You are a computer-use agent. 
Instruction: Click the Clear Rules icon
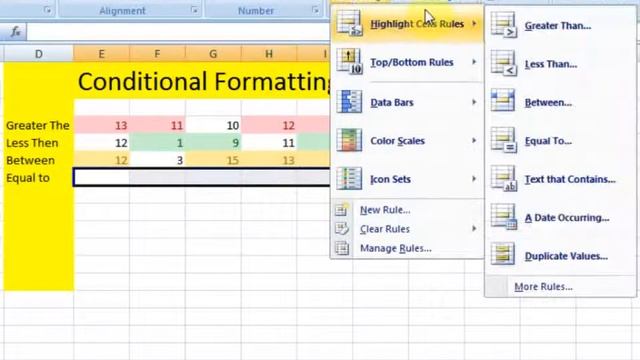pyautogui.click(x=342, y=229)
